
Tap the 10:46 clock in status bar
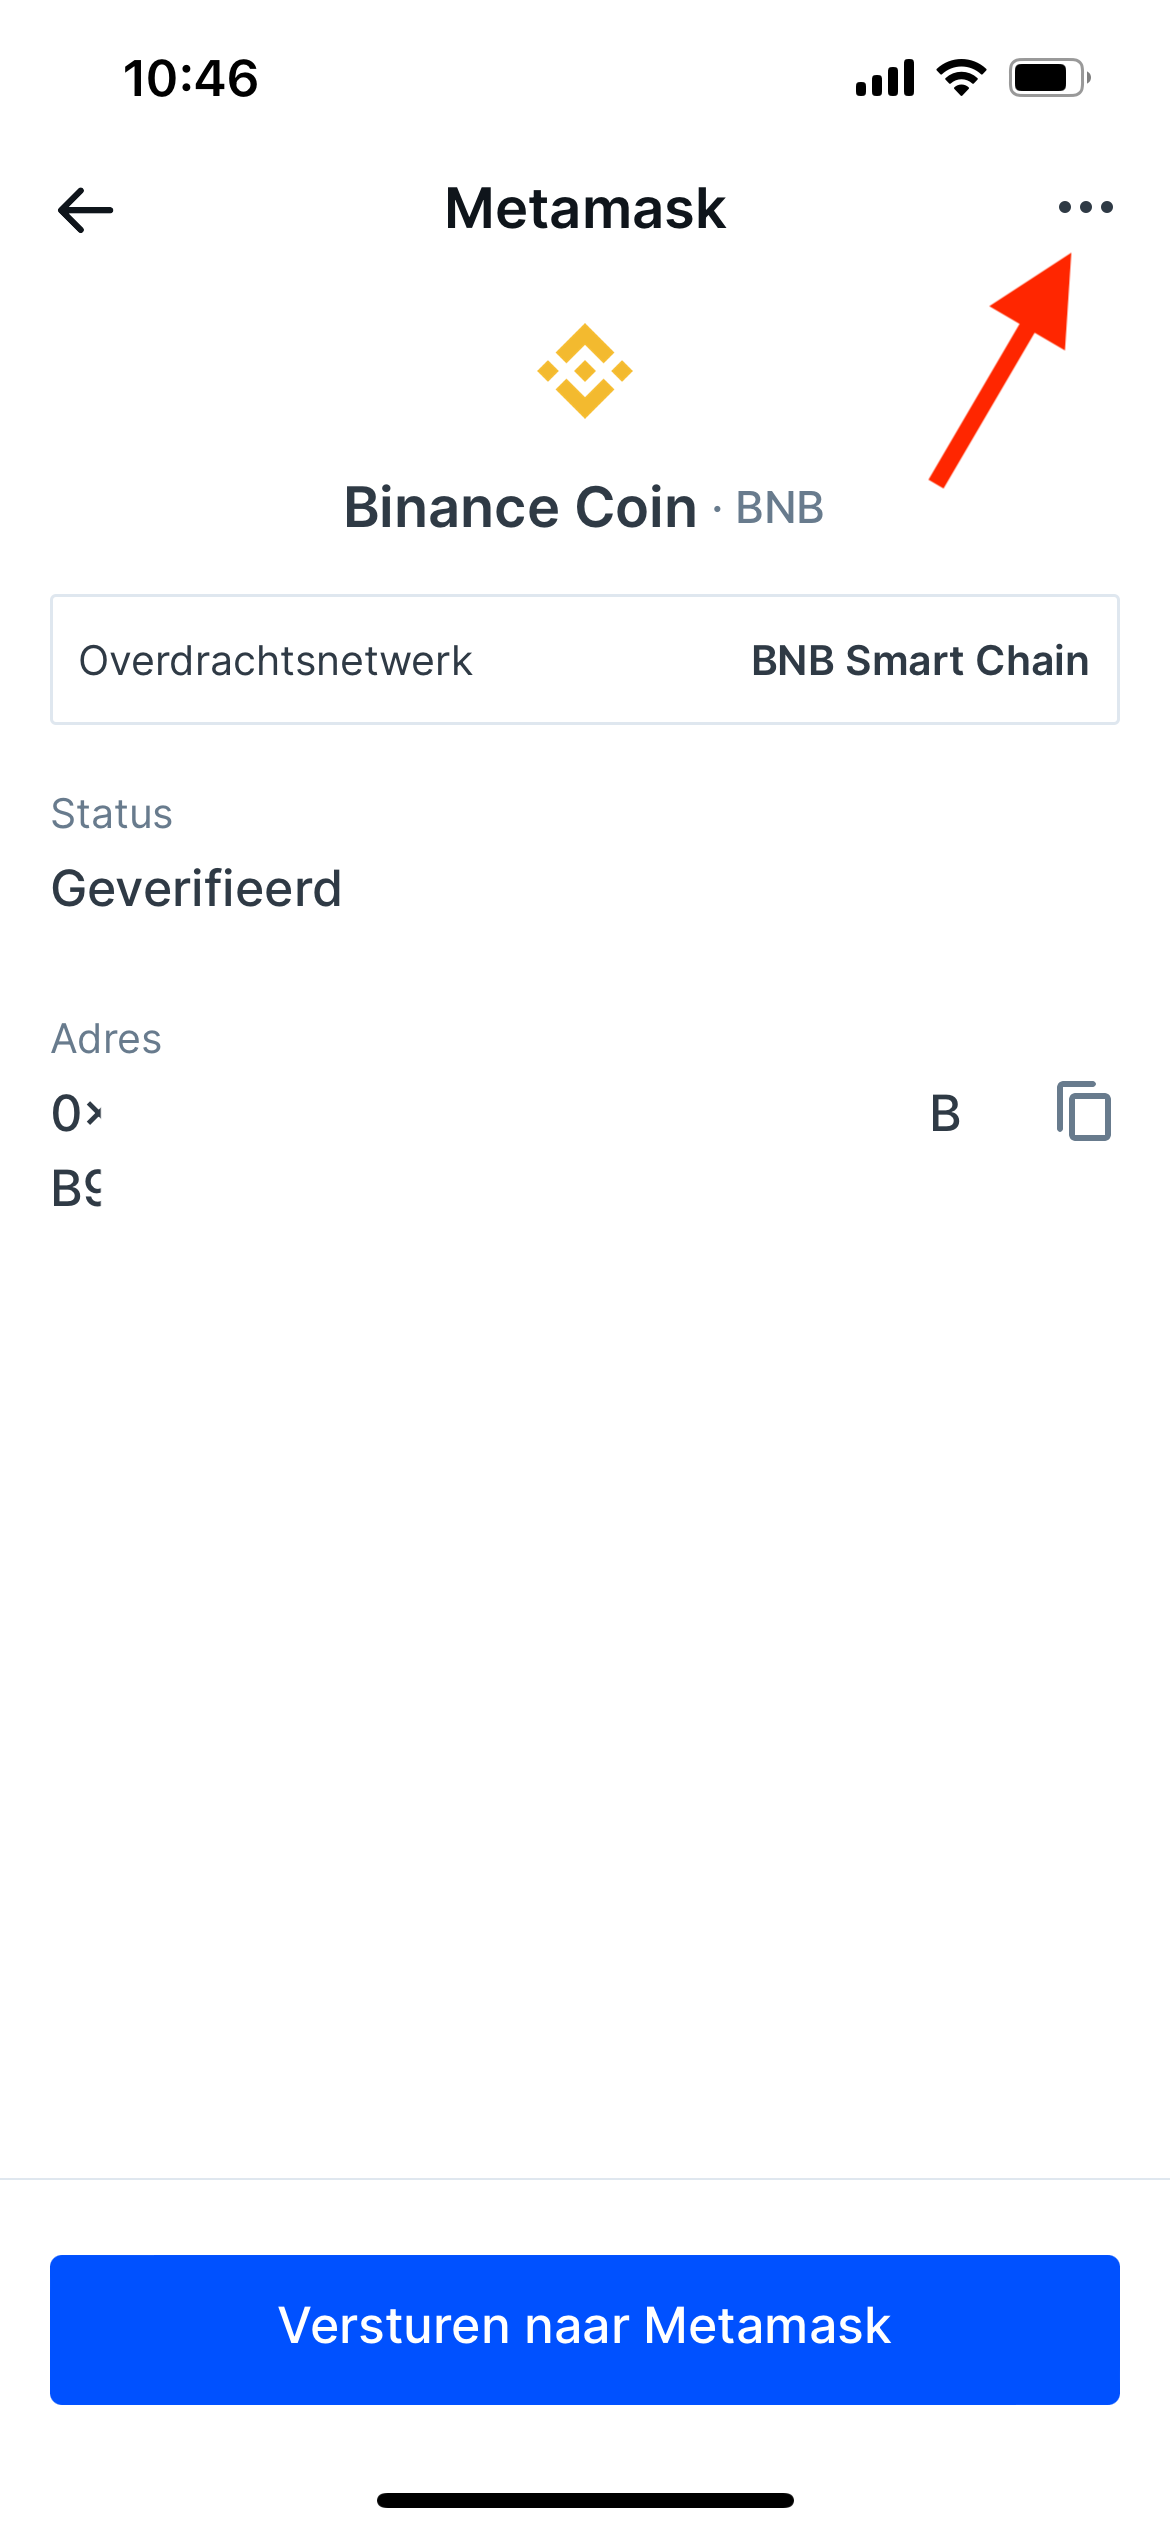pos(190,78)
